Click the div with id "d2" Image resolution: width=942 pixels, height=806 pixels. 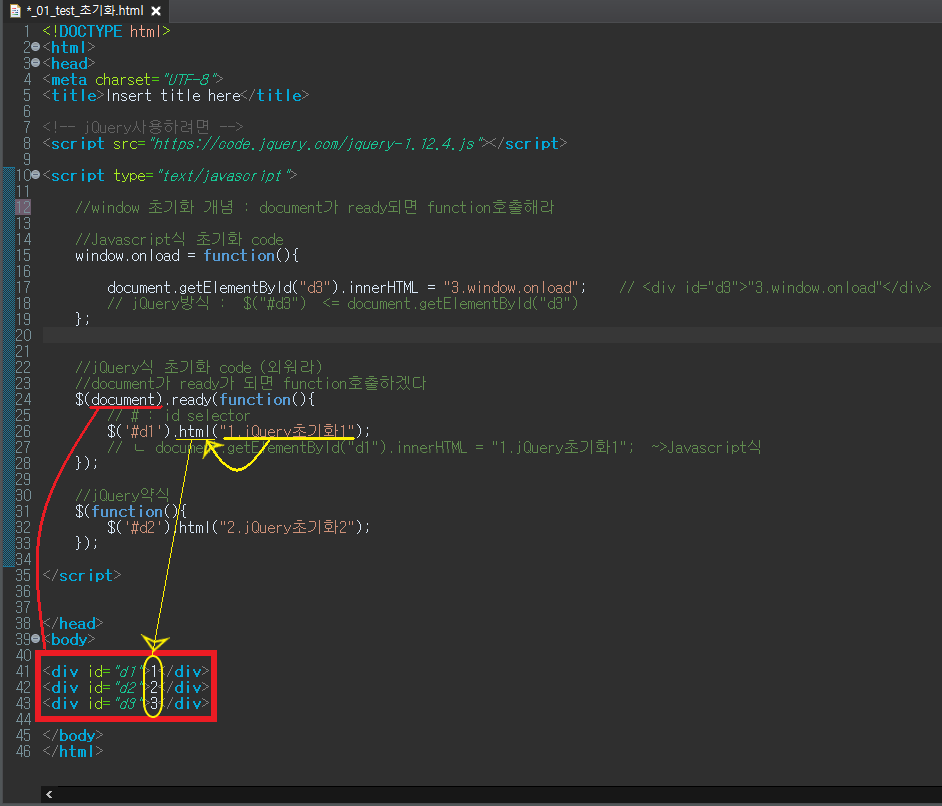[x=126, y=687]
